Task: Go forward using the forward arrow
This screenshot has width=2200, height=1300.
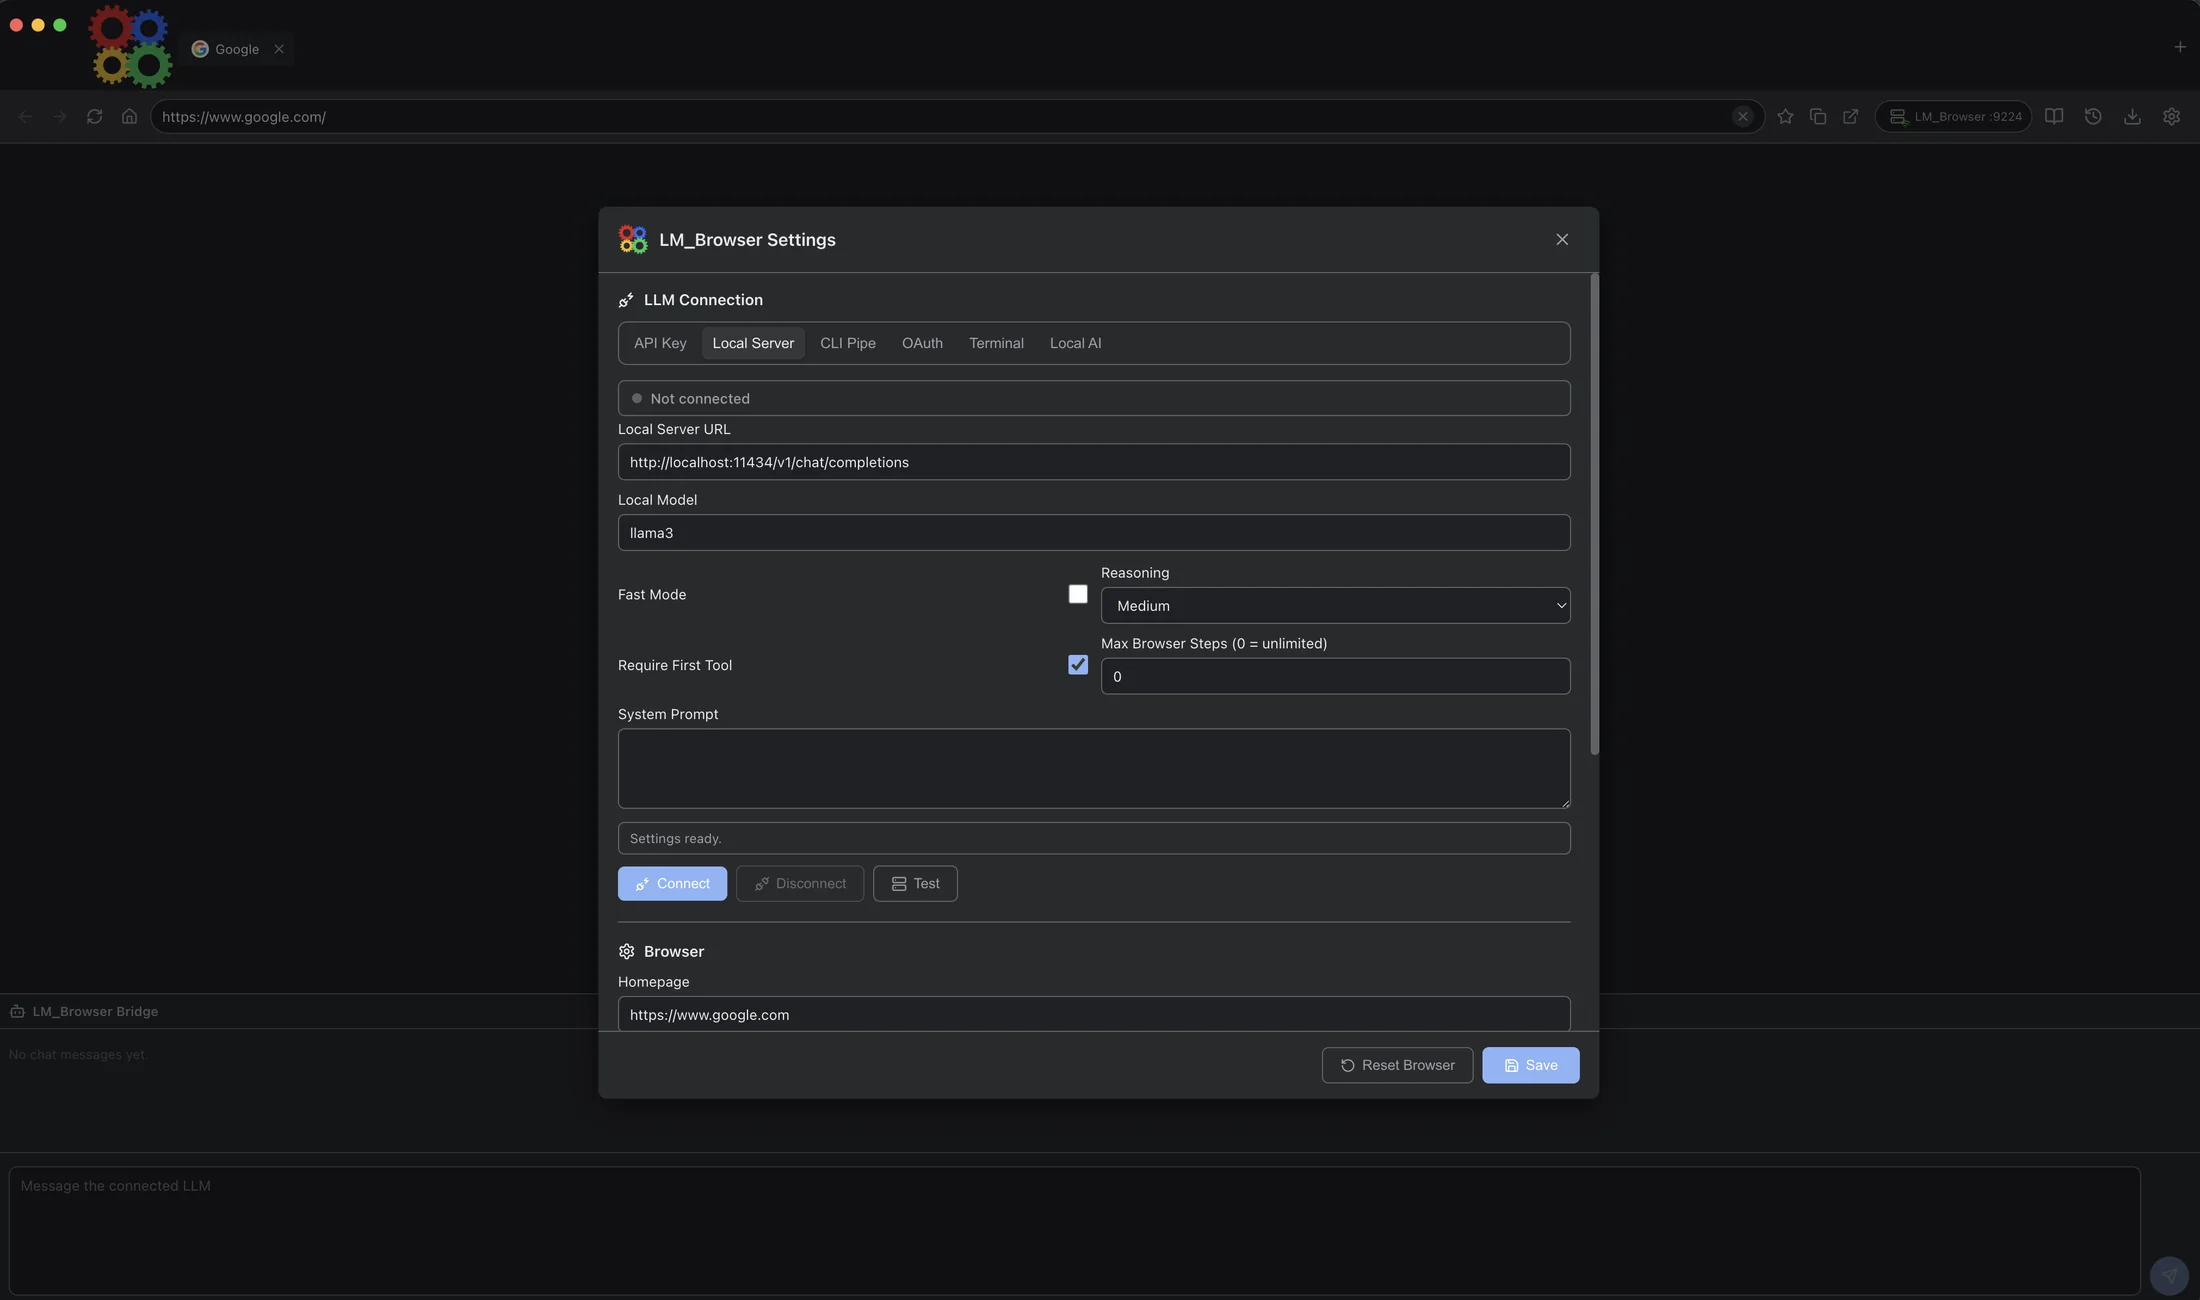Action: [x=60, y=117]
